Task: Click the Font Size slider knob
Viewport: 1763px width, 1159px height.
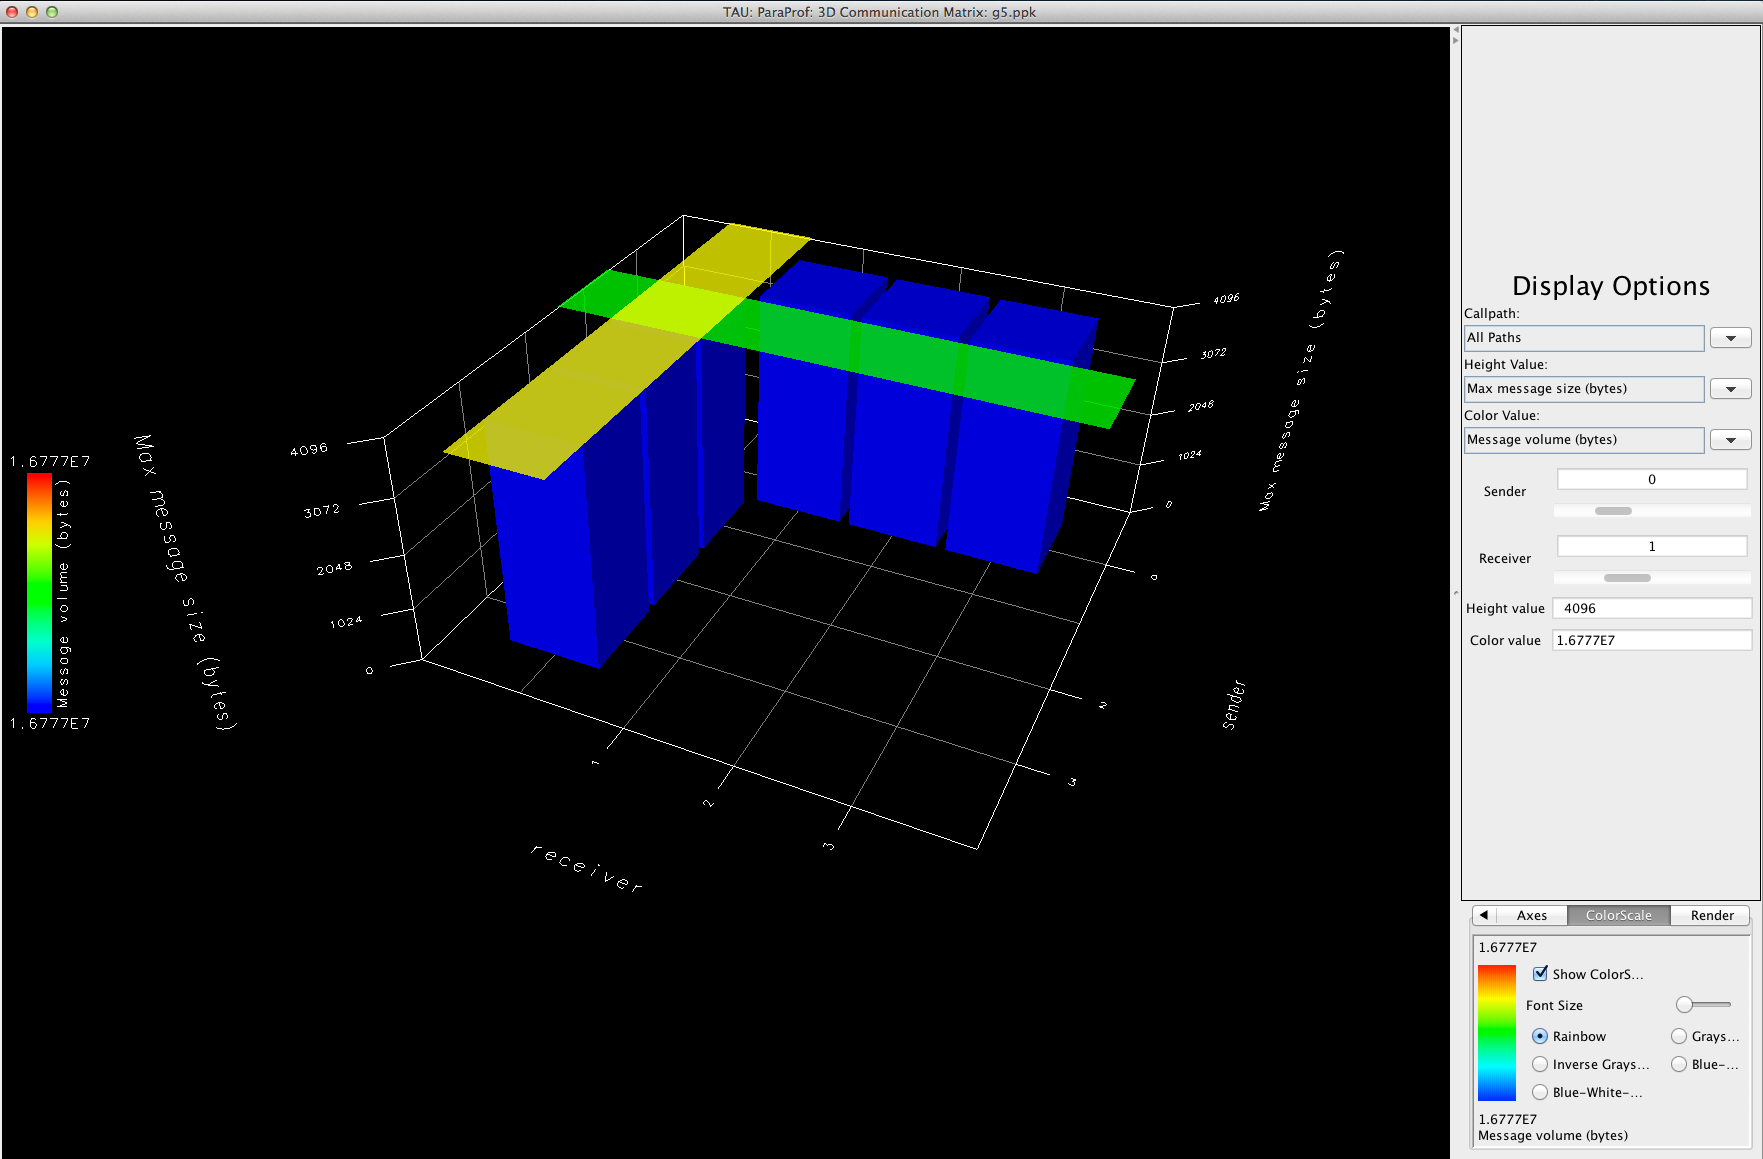Action: [1685, 1005]
